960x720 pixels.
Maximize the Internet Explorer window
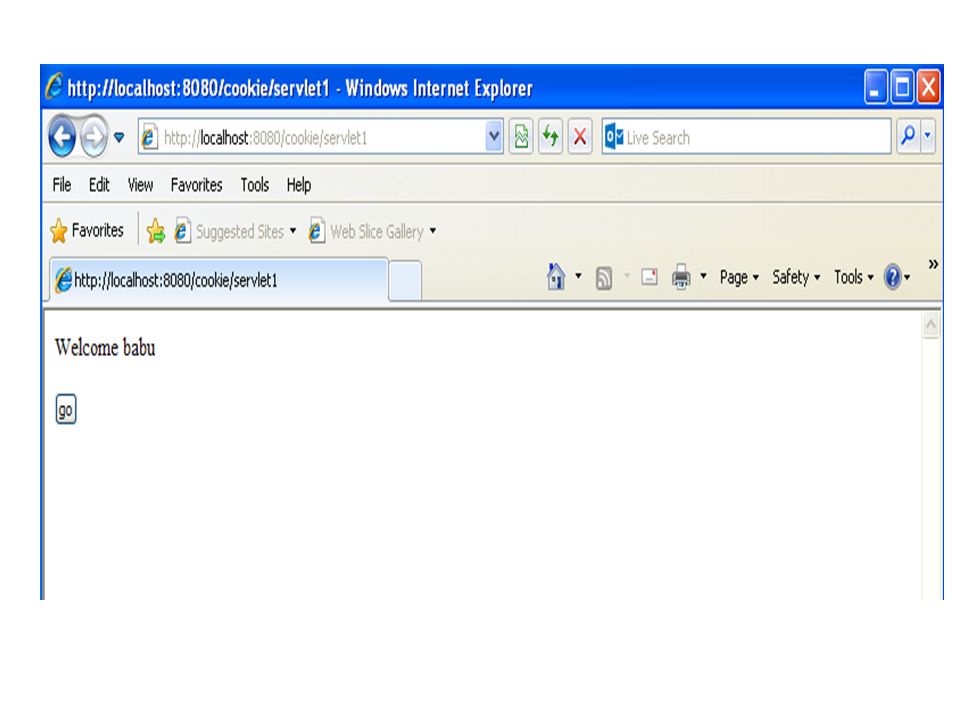coord(902,87)
